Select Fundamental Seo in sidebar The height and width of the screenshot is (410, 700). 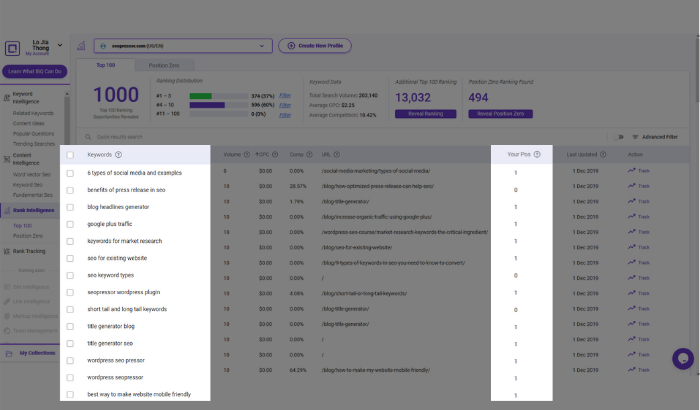(x=33, y=195)
